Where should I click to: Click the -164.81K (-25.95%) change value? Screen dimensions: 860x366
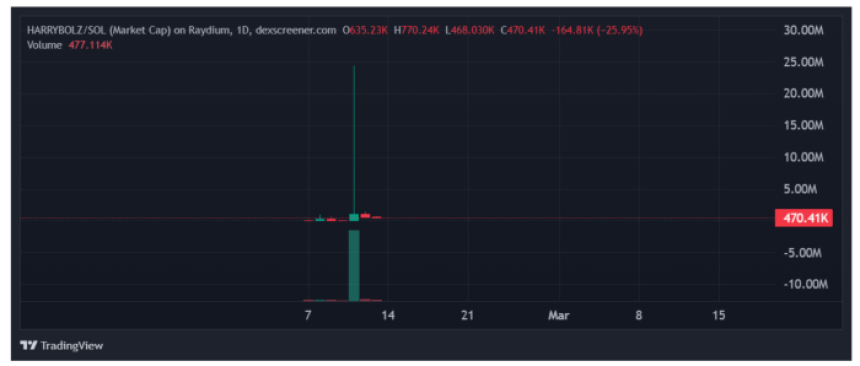click(596, 31)
